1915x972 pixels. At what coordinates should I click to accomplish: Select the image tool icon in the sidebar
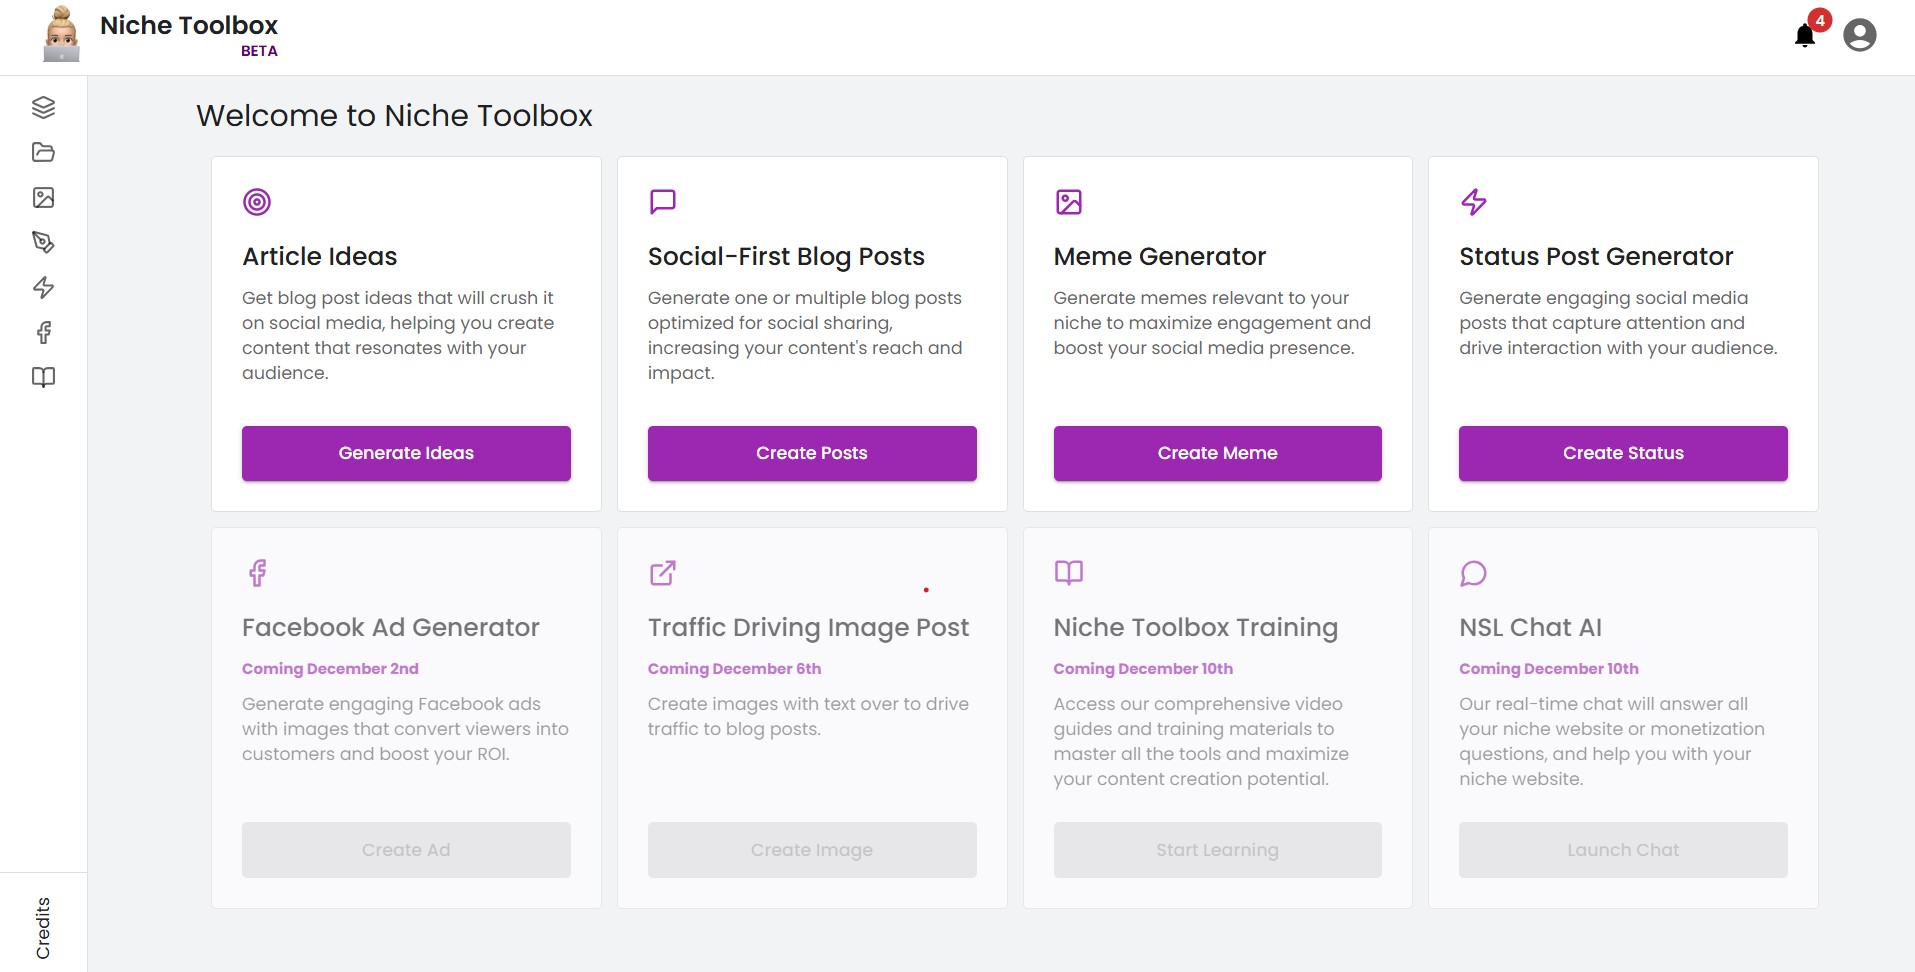pyautogui.click(x=42, y=197)
